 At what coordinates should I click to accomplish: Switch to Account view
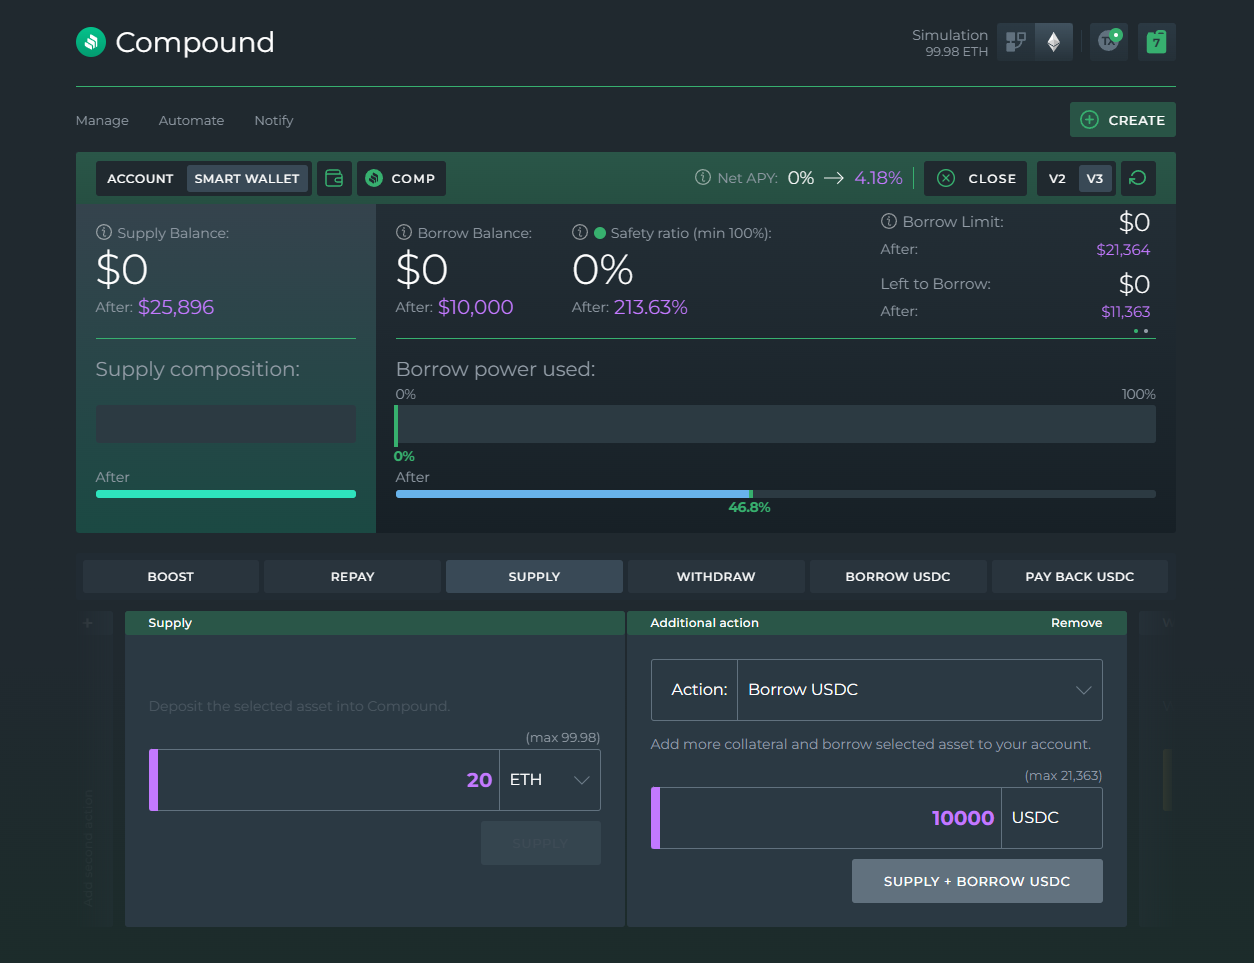click(140, 178)
